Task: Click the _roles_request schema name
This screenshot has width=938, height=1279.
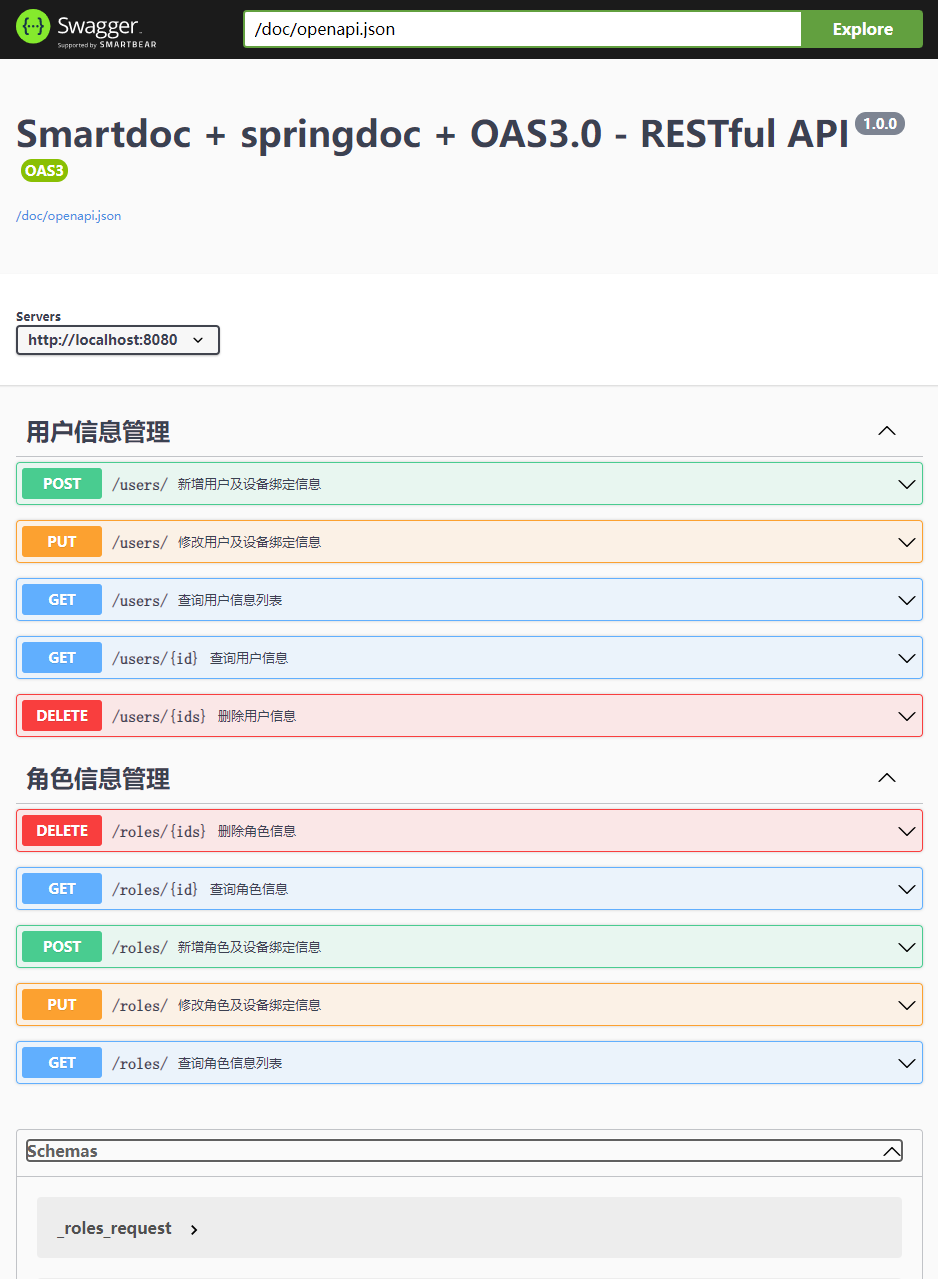Action: click(x=114, y=1228)
